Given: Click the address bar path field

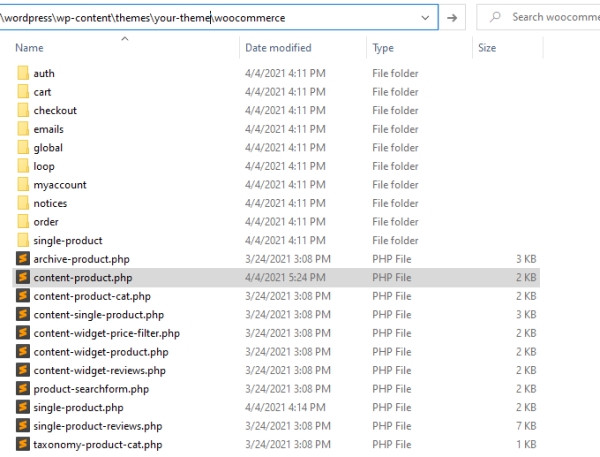Looking at the screenshot, I should (x=209, y=18).
